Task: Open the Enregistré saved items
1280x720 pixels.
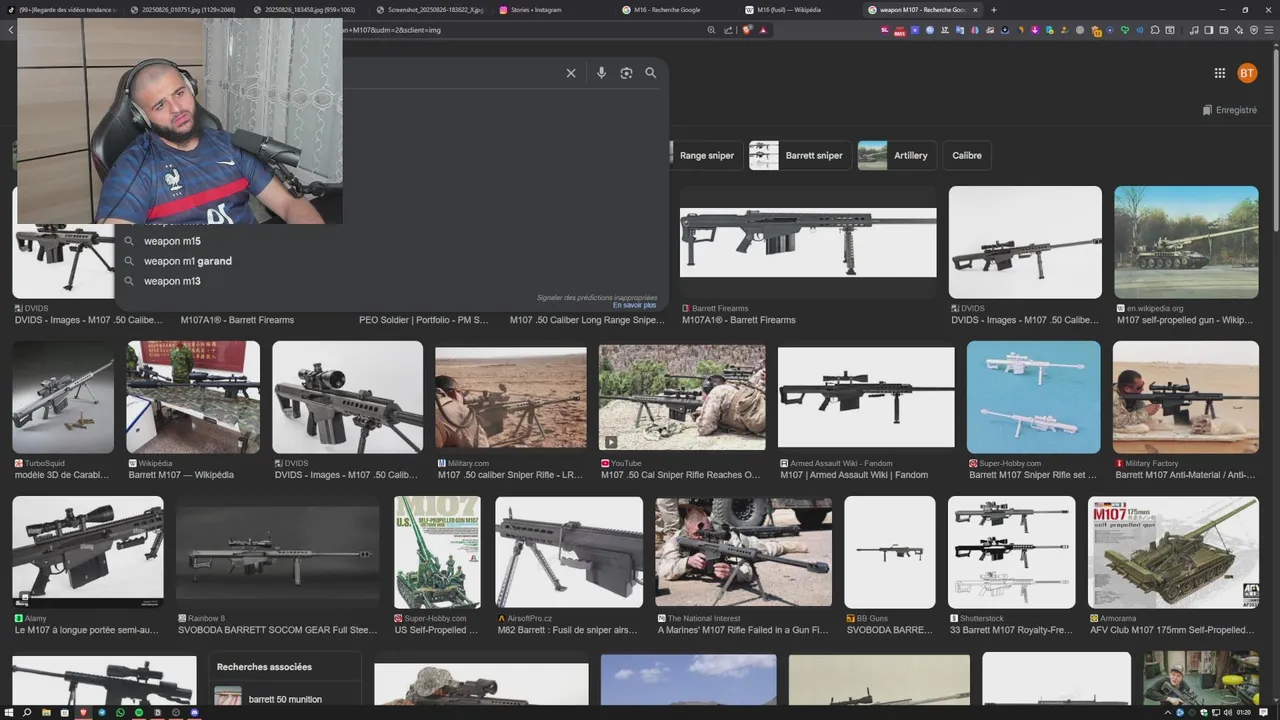Action: pyautogui.click(x=1230, y=110)
